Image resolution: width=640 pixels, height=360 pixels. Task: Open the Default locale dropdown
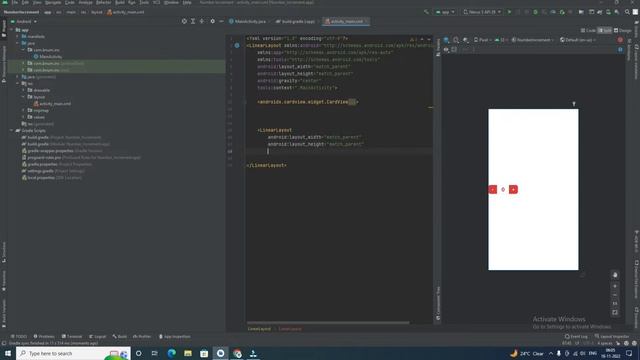point(578,40)
